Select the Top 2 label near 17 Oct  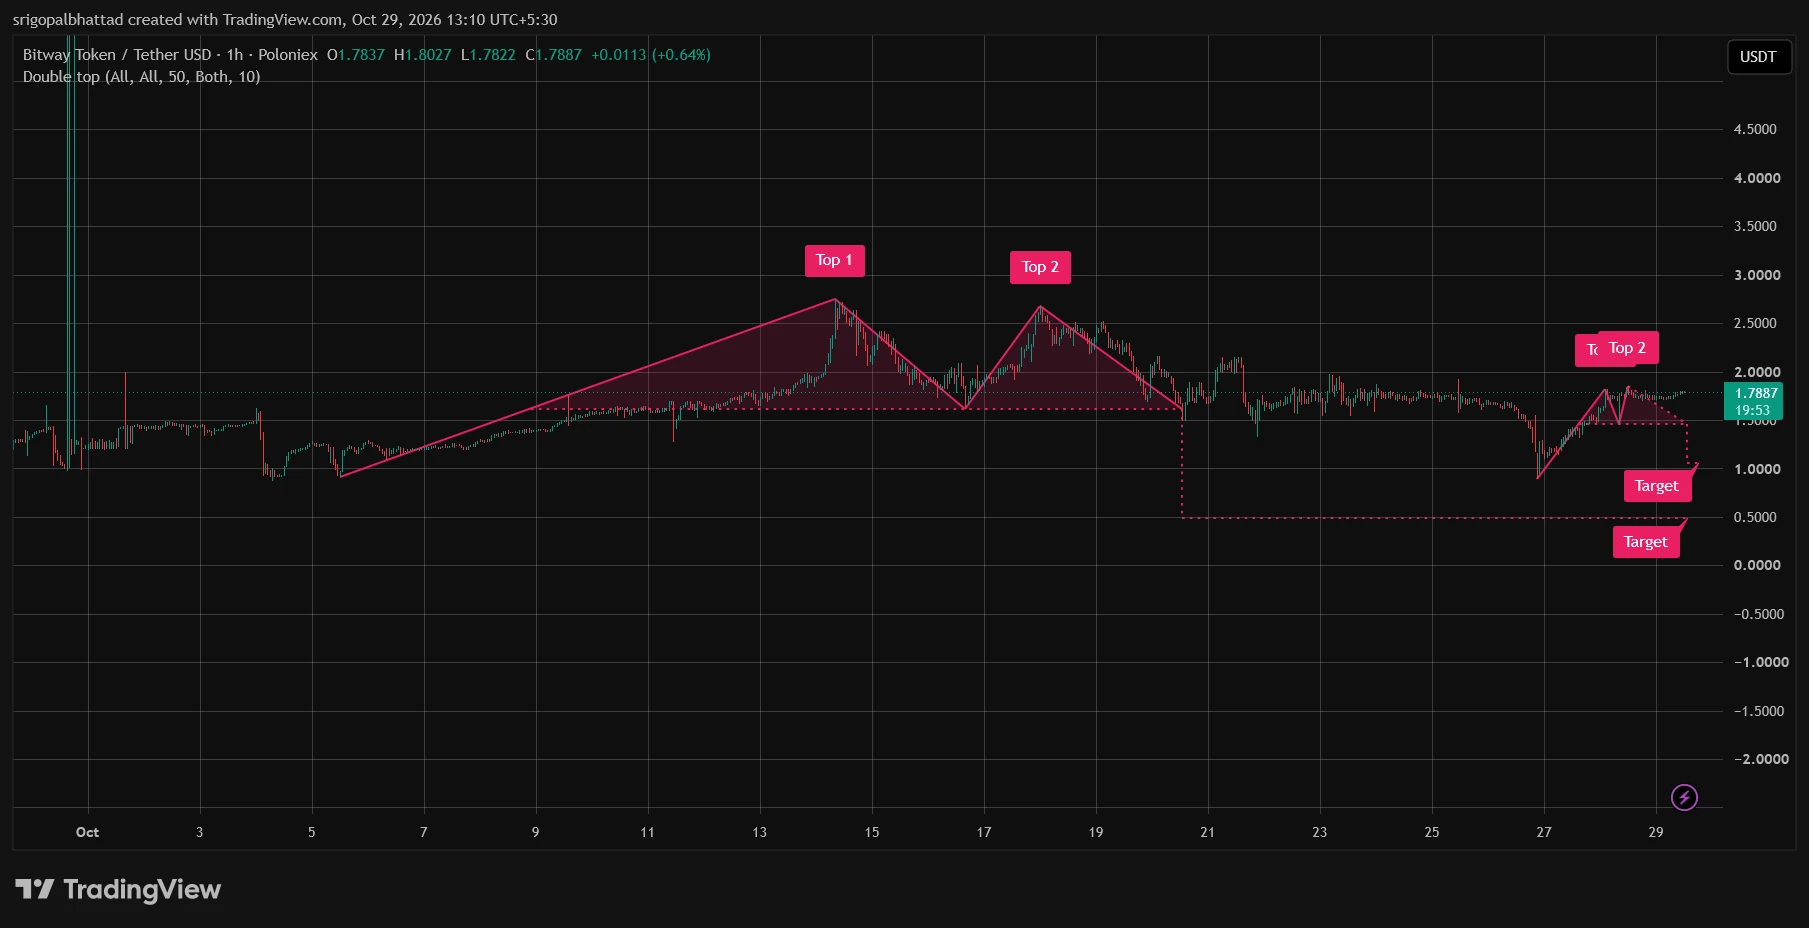(x=1040, y=267)
